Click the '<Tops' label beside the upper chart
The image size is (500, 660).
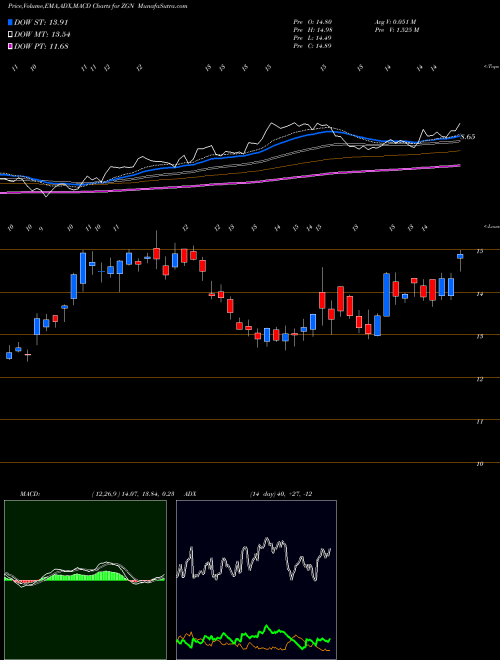pos(491,67)
